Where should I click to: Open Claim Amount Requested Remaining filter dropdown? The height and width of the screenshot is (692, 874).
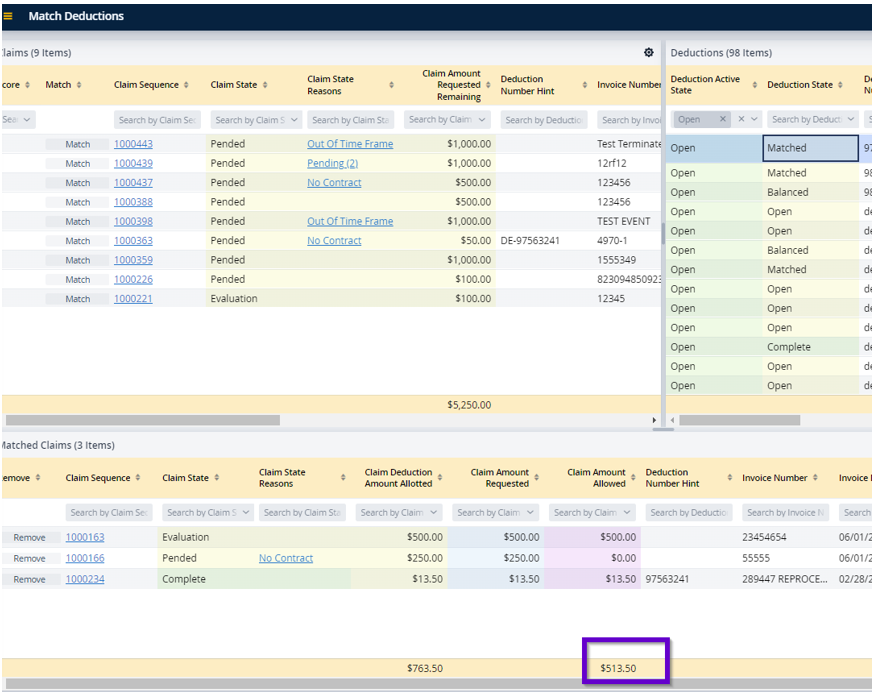pos(482,120)
